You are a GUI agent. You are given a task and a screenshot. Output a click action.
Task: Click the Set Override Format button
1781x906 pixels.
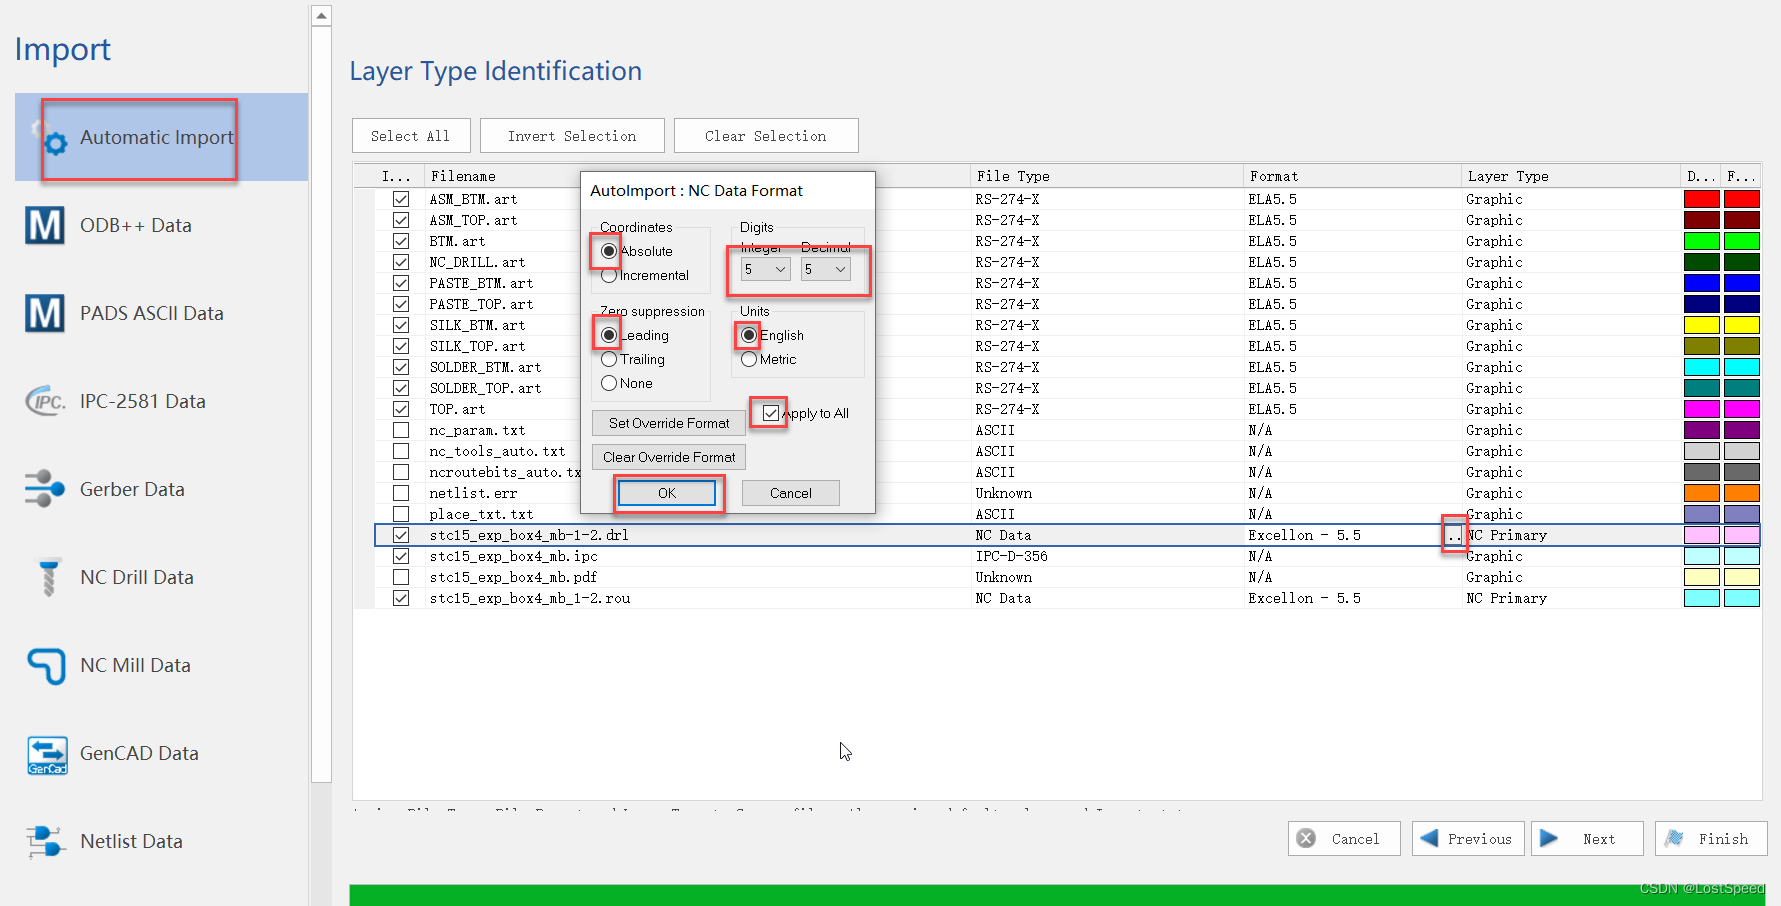669,423
